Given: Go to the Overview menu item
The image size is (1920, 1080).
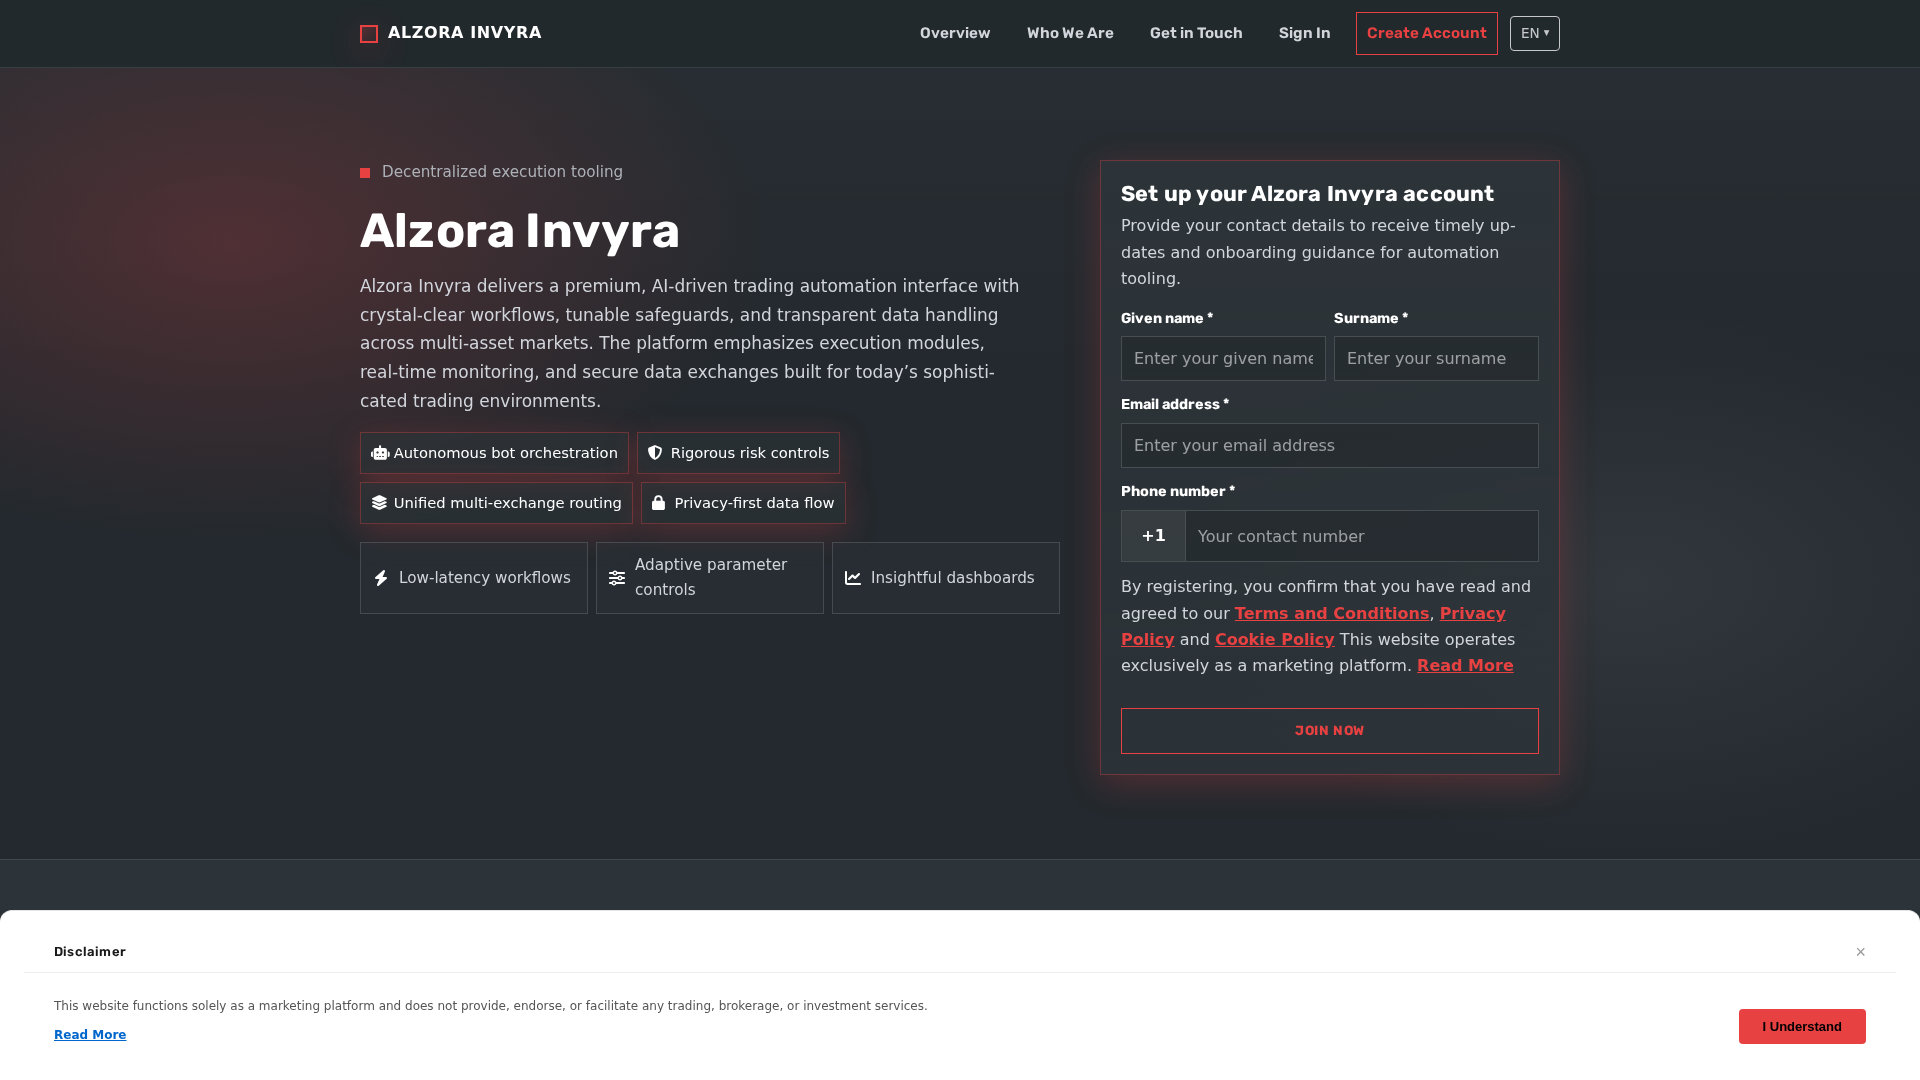Looking at the screenshot, I should pyautogui.click(x=955, y=33).
